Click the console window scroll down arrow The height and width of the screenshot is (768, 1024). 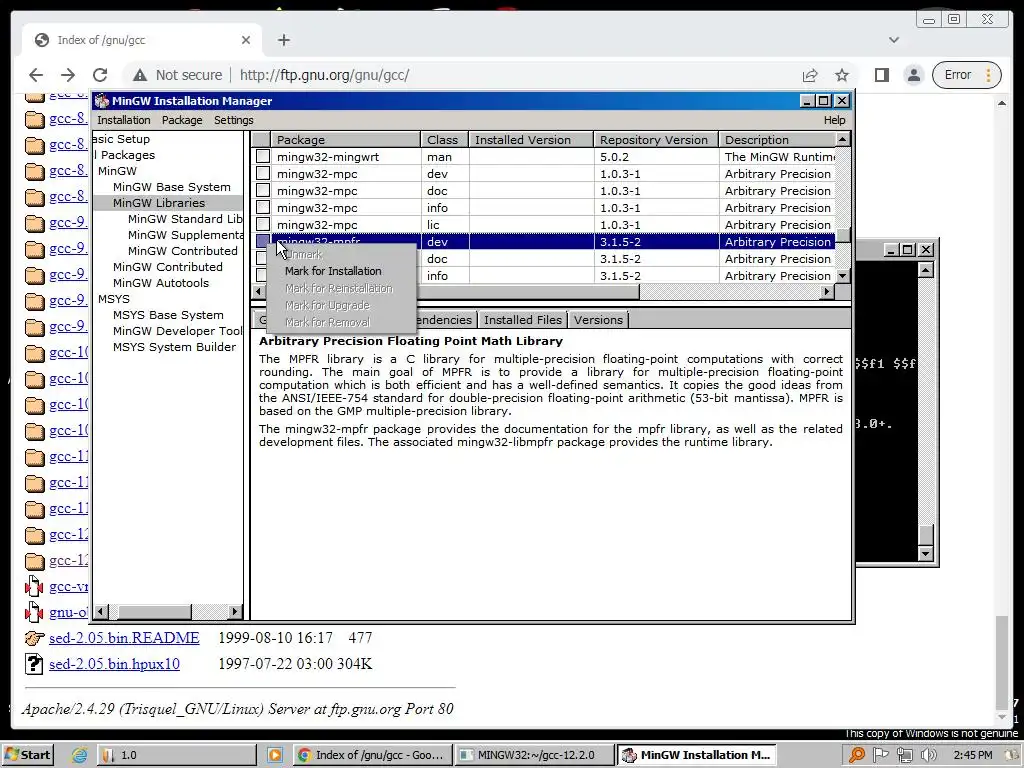coord(925,553)
